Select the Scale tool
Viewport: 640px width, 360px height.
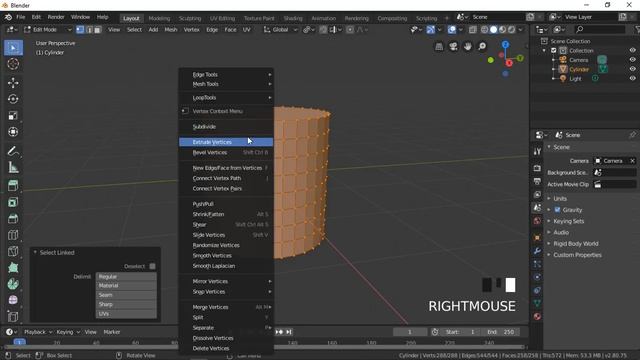tap(13, 116)
